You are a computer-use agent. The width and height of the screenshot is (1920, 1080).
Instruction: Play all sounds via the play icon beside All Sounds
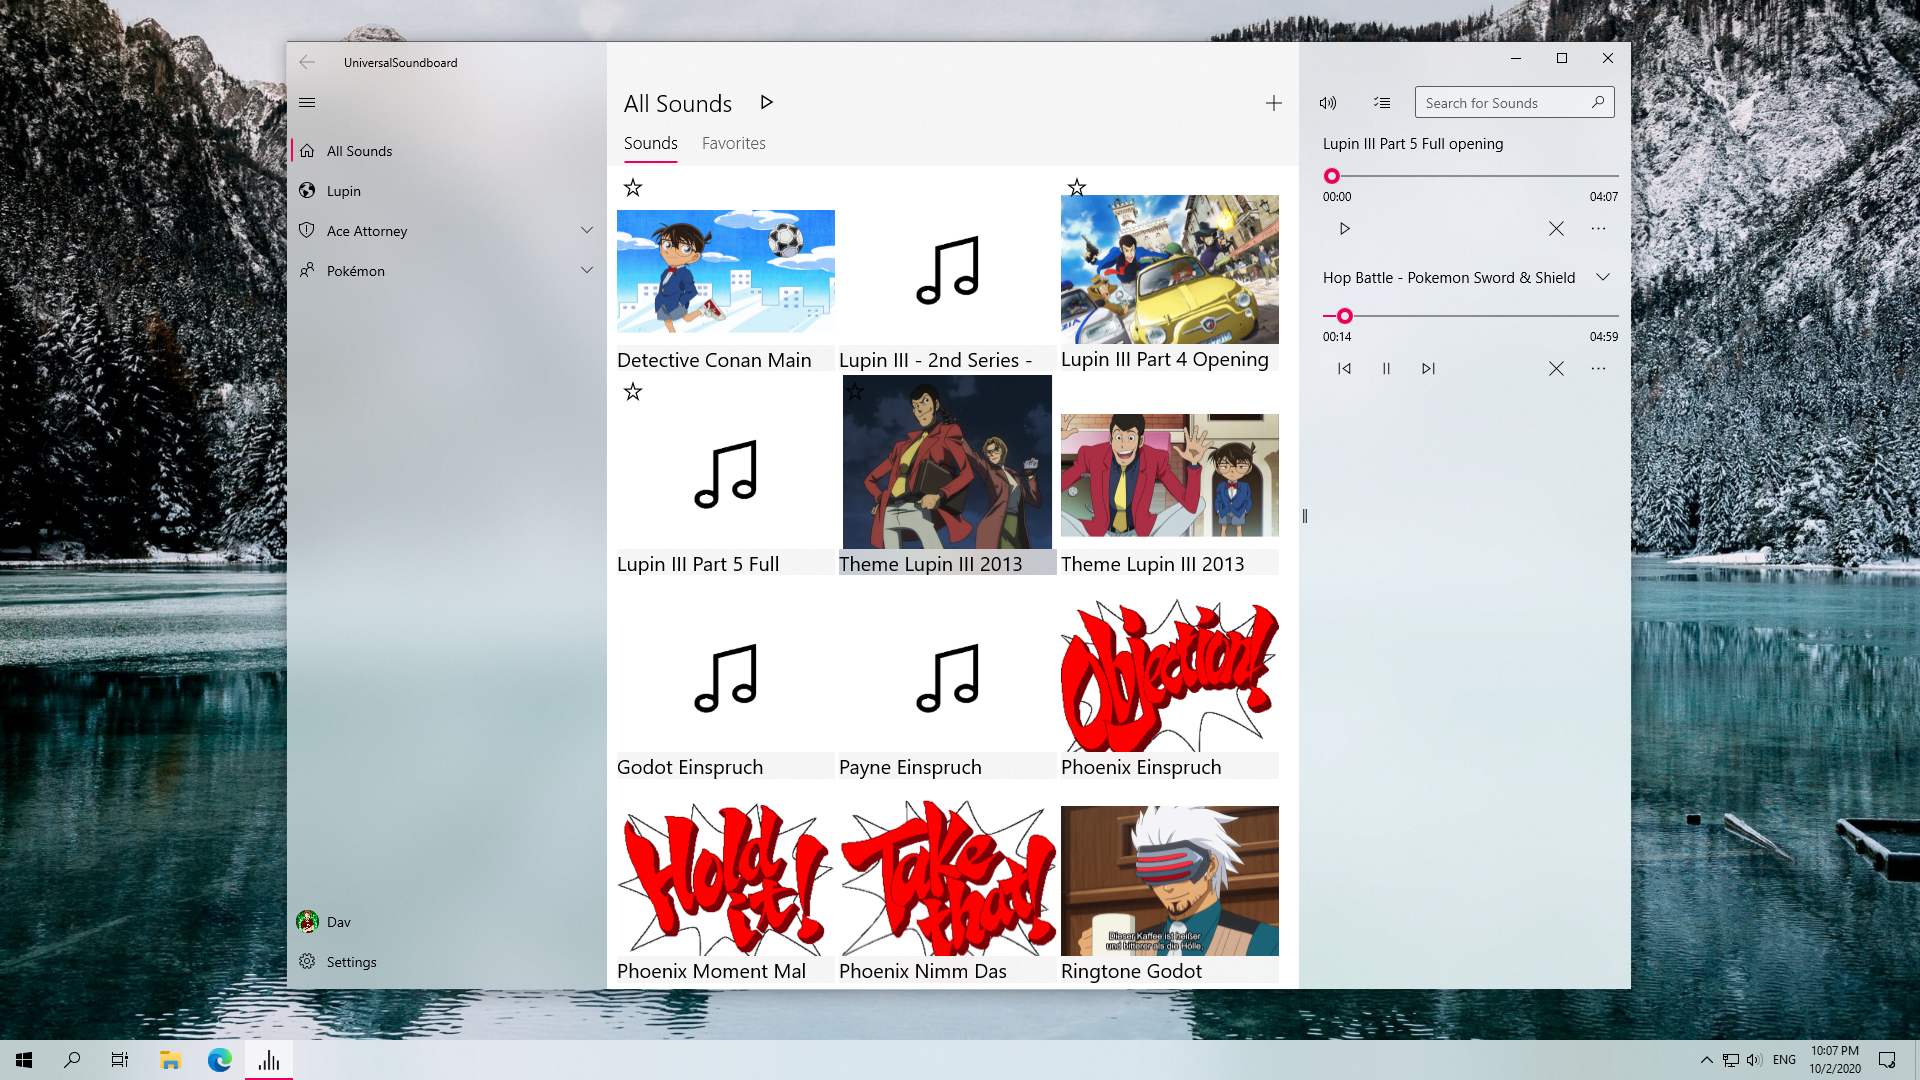pyautogui.click(x=766, y=102)
